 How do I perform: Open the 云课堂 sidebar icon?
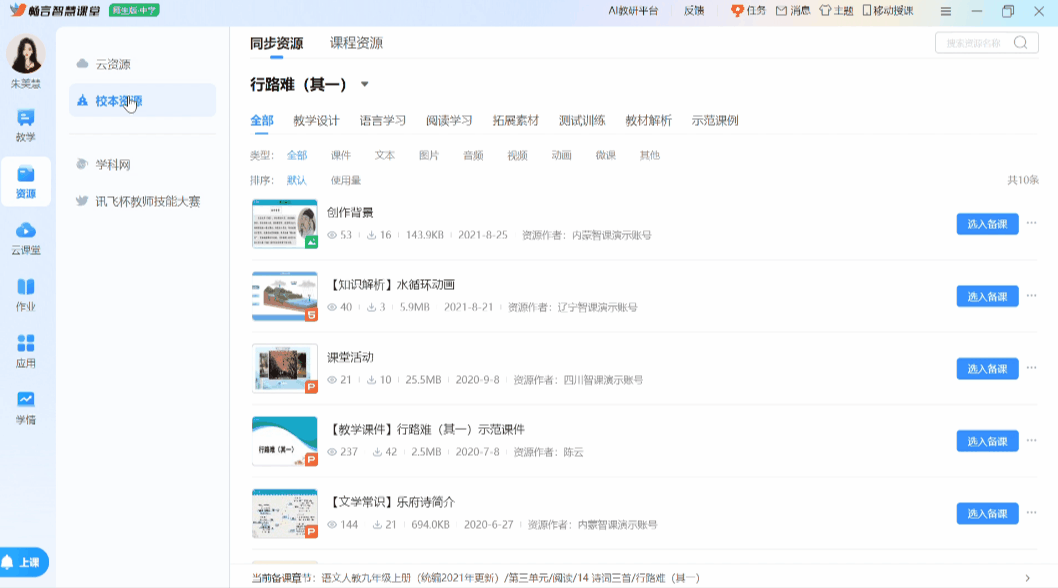pos(25,232)
